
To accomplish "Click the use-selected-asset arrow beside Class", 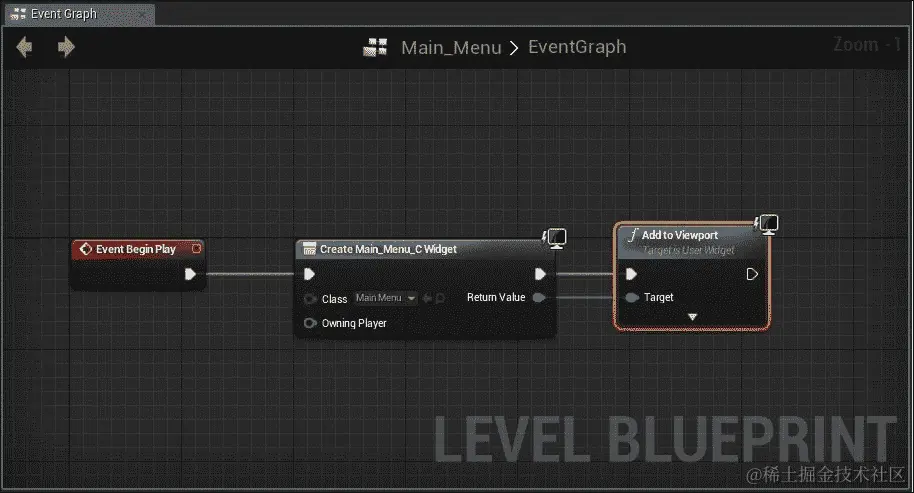I will (427, 298).
